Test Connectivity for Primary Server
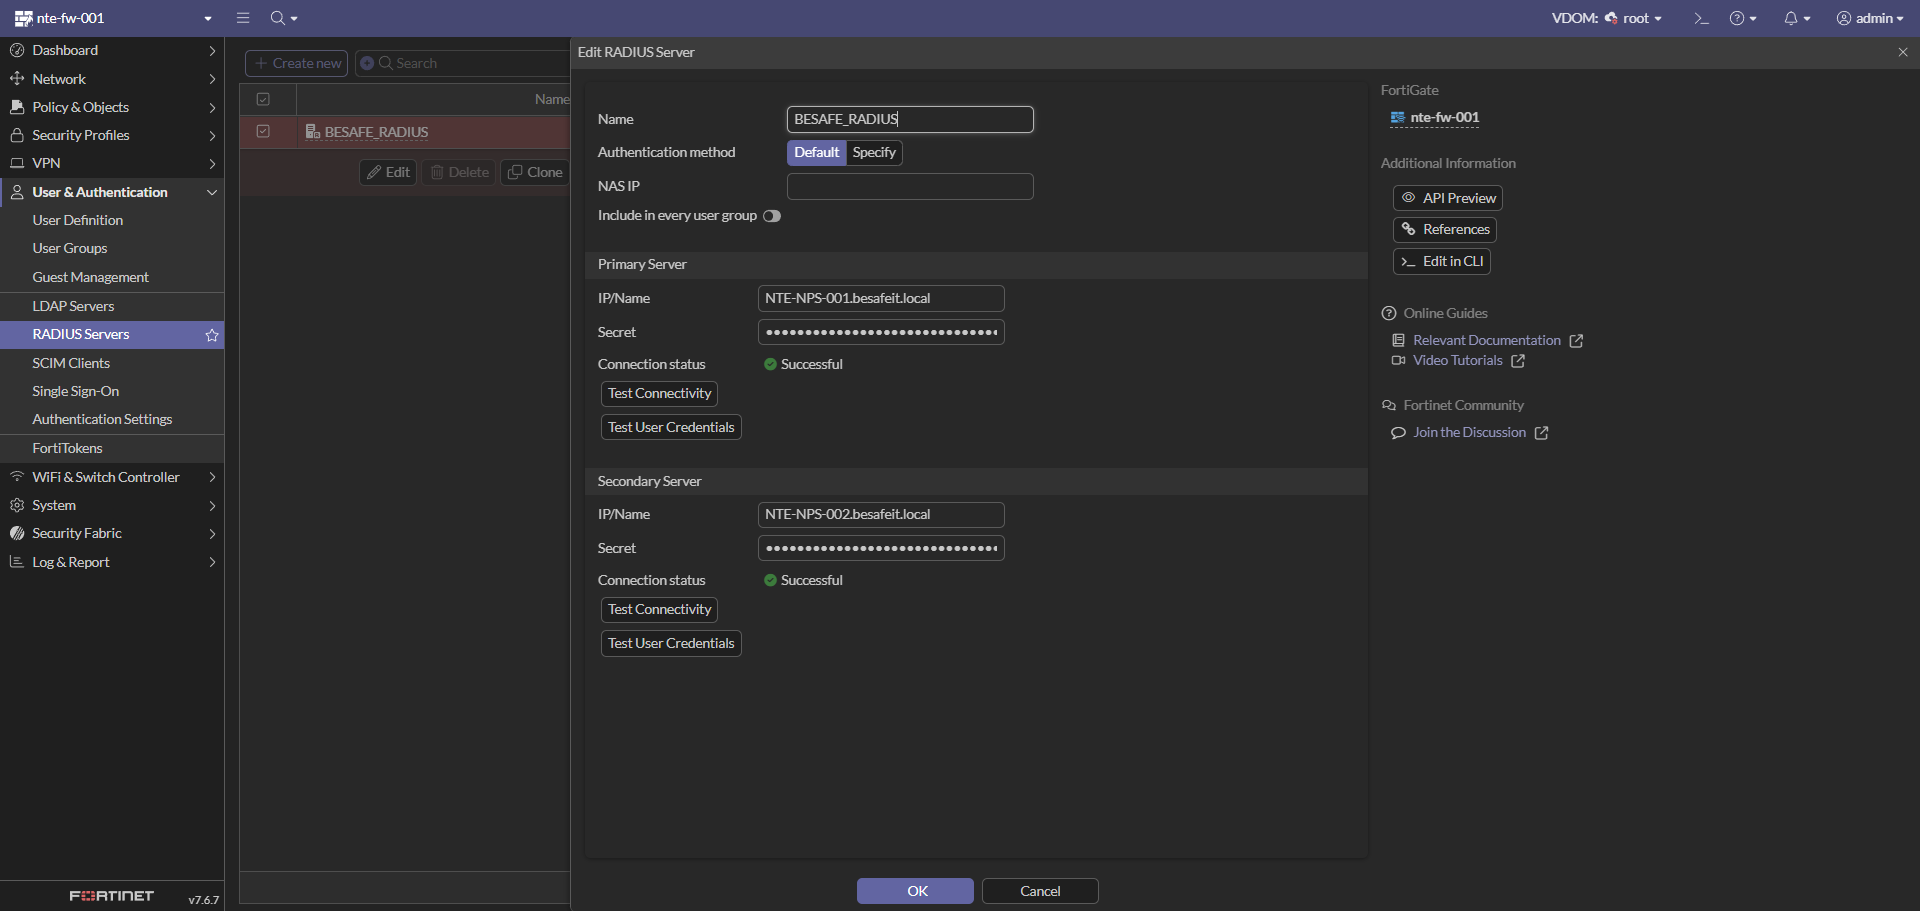This screenshot has height=911, width=1920. (x=659, y=393)
